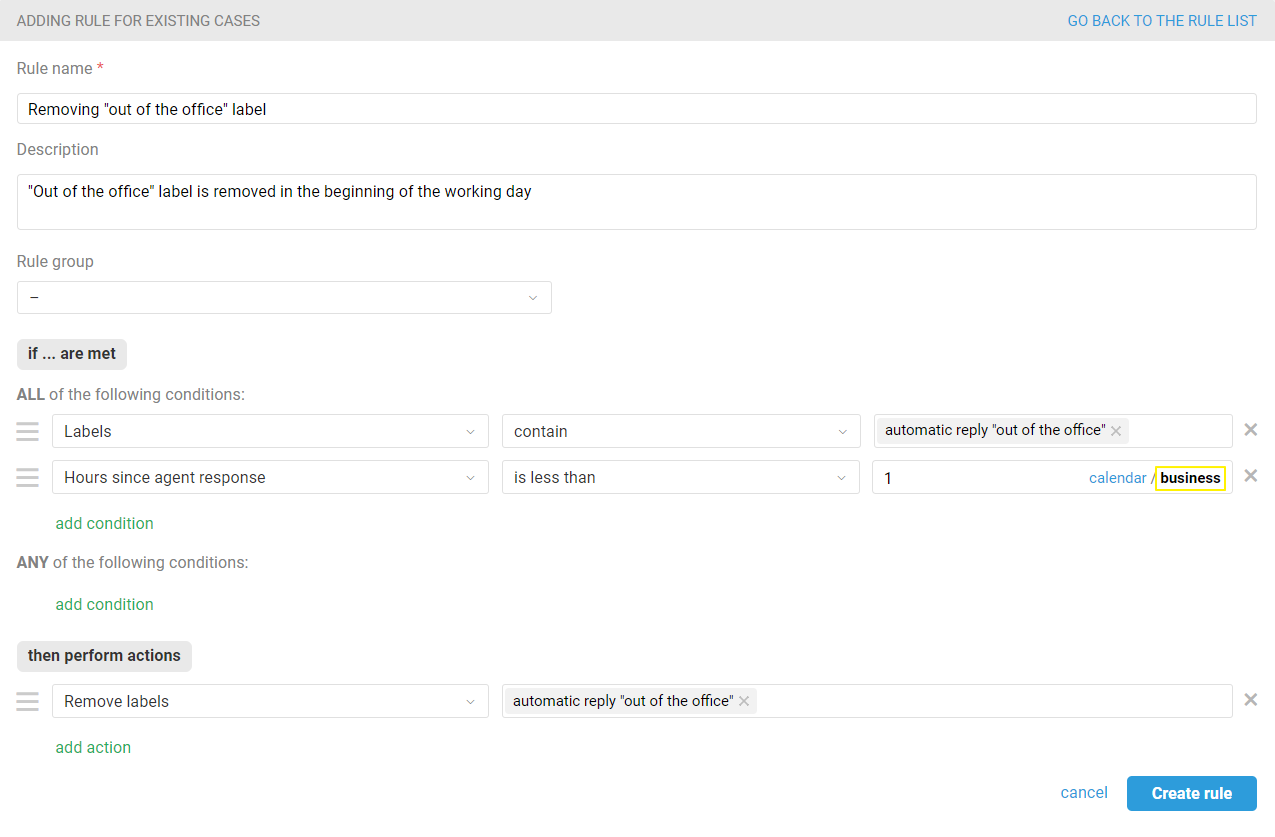Click drag handle of Remove labels action

pos(27,701)
